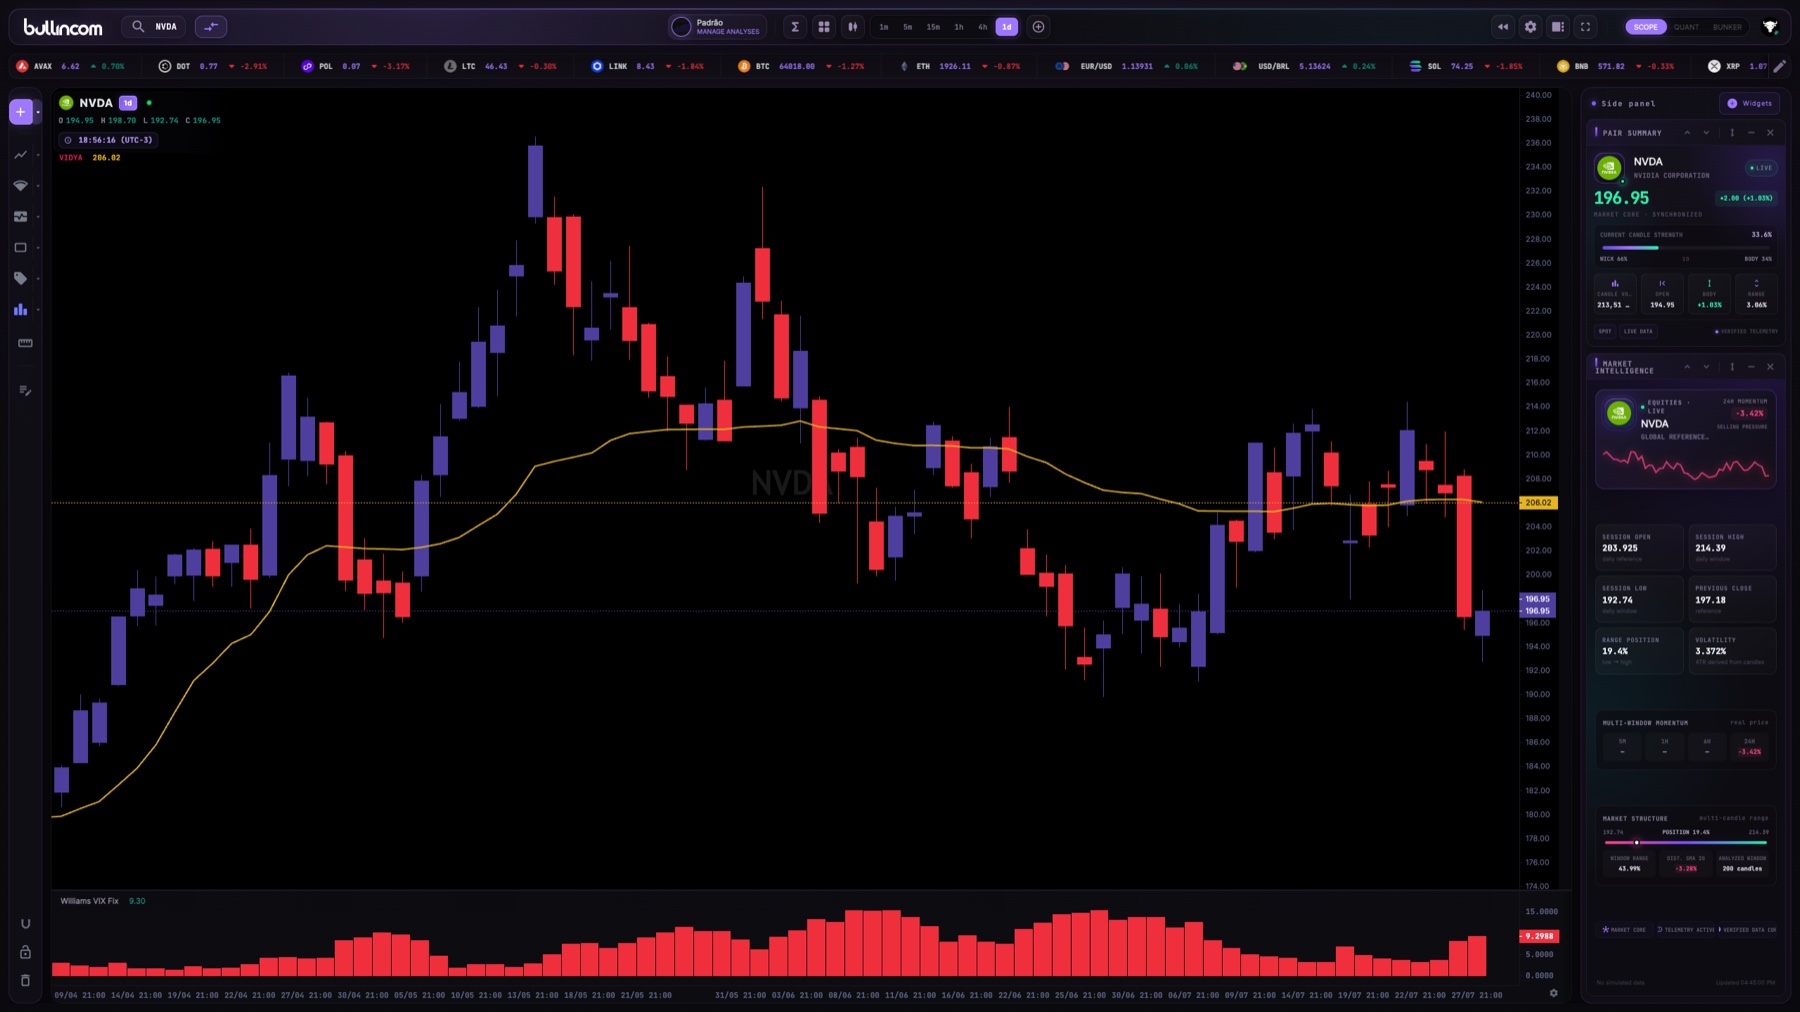1800x1012 pixels.
Task: Select the 1m timeframe
Action: (883, 27)
